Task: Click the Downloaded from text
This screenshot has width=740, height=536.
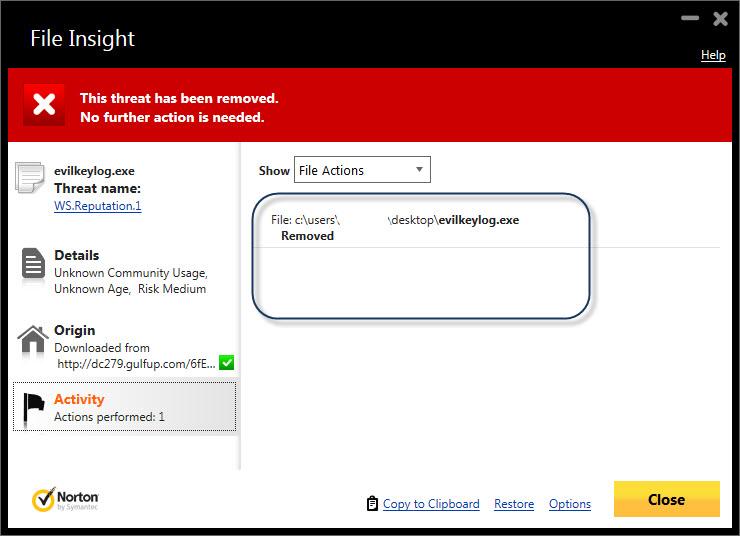Action: point(102,348)
